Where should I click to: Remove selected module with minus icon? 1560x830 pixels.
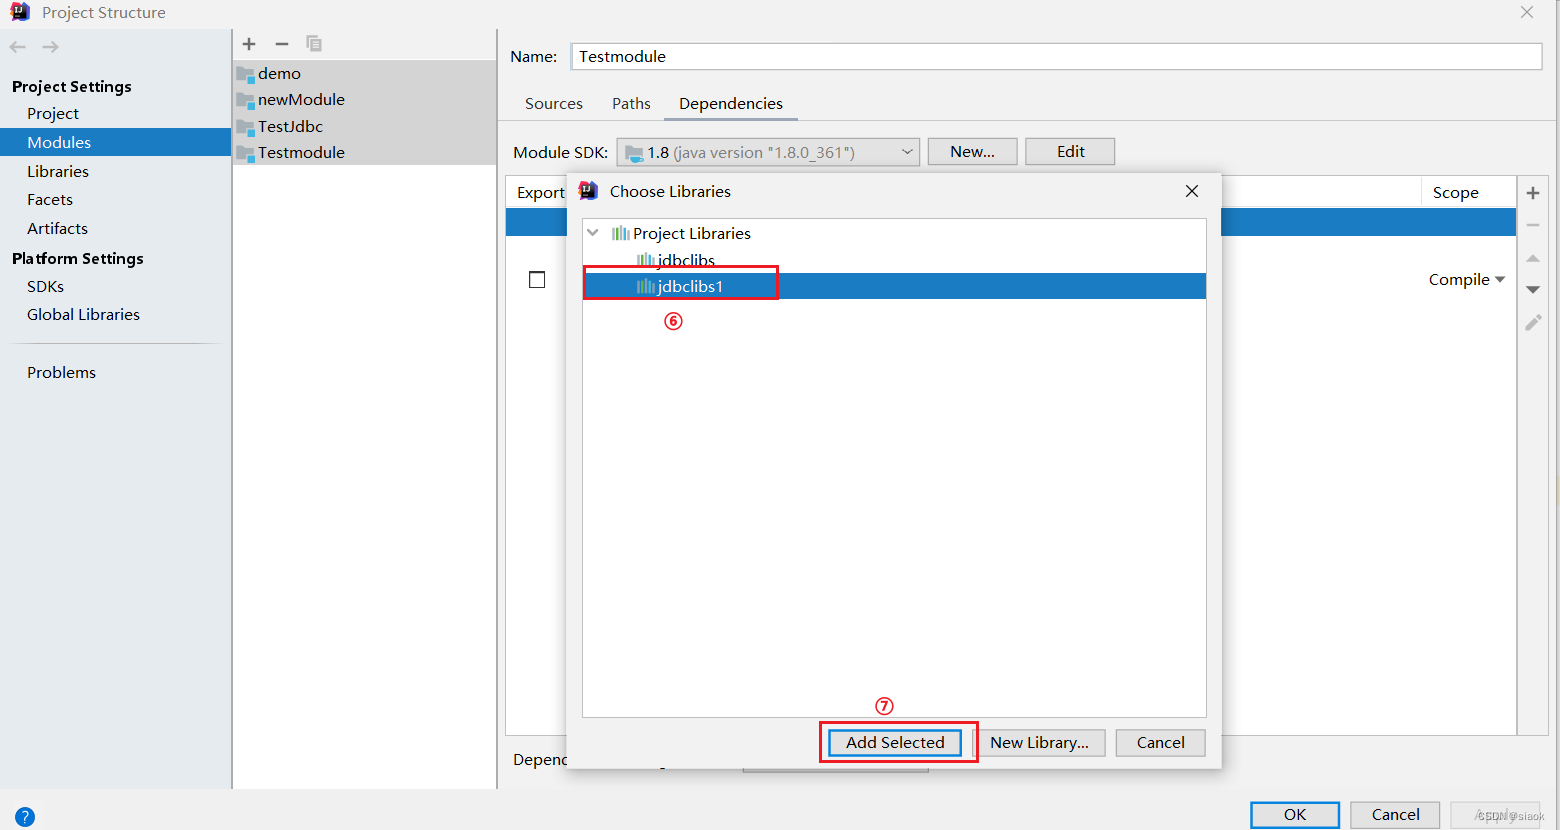282,44
